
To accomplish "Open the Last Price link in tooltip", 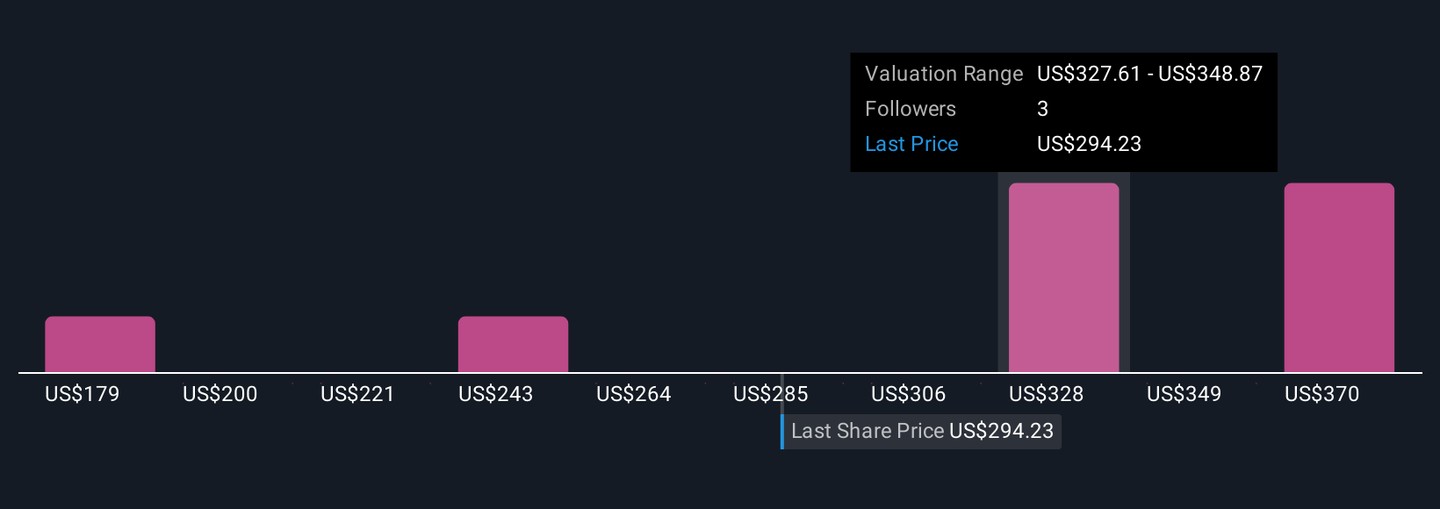I will coord(911,144).
